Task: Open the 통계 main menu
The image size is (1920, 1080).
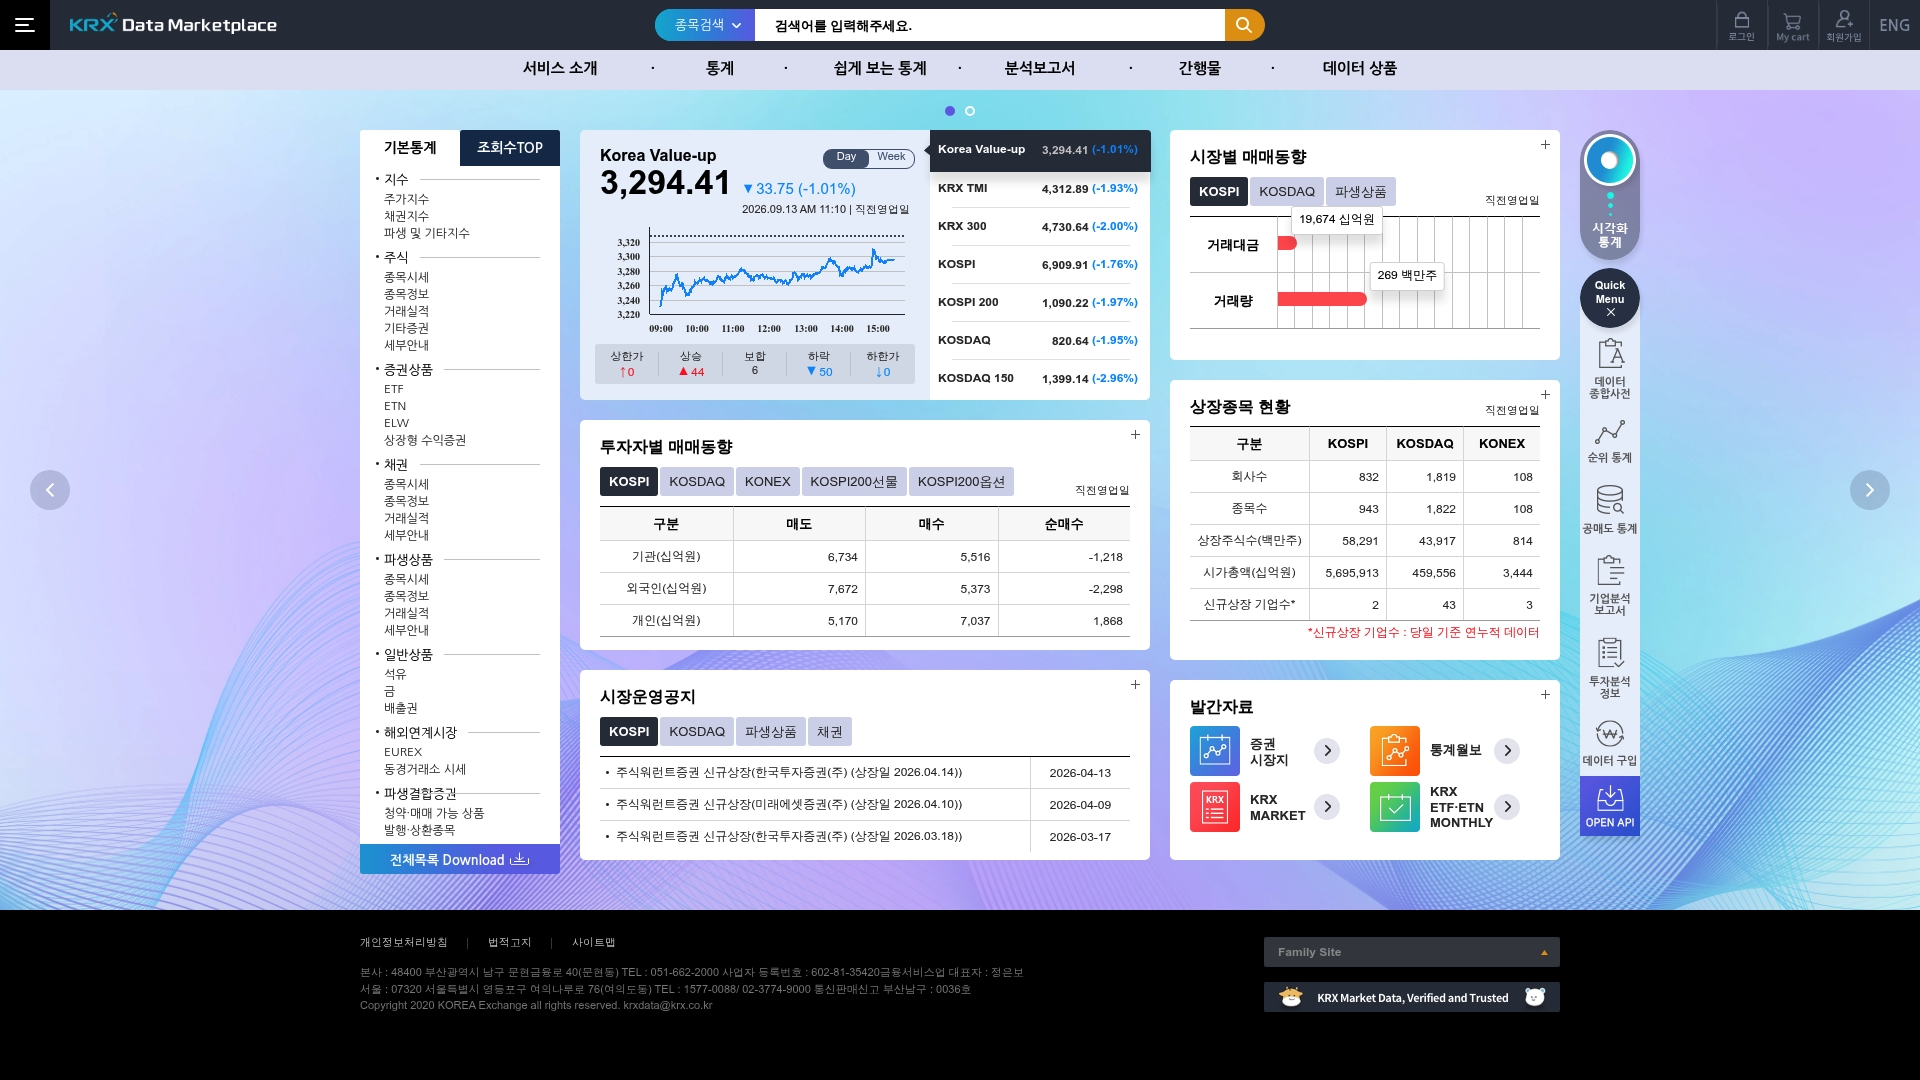Action: 720,68
